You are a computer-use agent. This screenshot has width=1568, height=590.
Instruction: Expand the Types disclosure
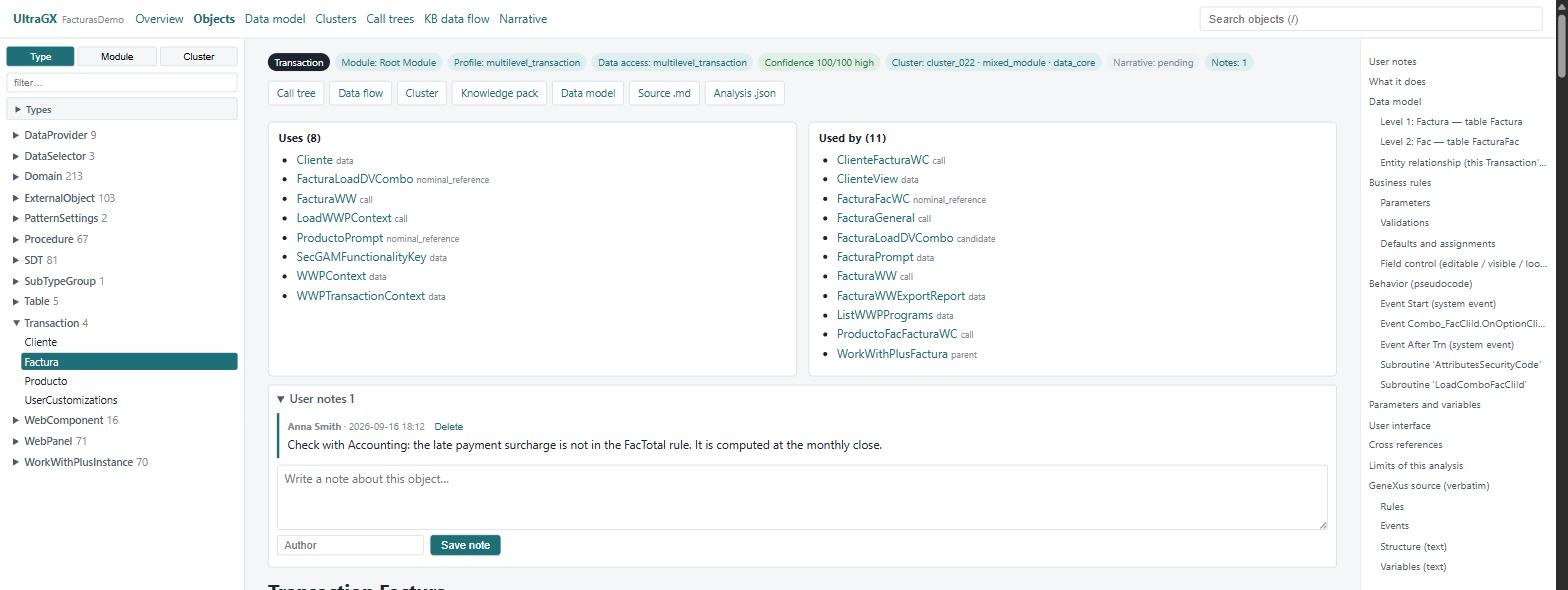pyautogui.click(x=122, y=109)
